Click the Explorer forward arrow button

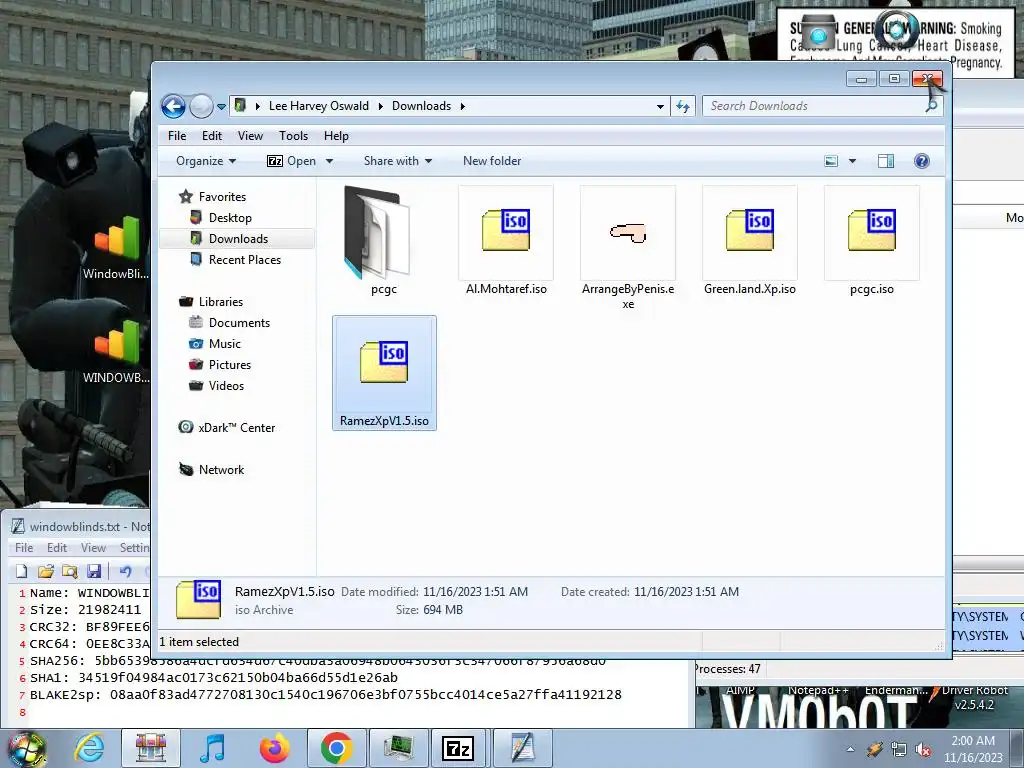(x=201, y=106)
